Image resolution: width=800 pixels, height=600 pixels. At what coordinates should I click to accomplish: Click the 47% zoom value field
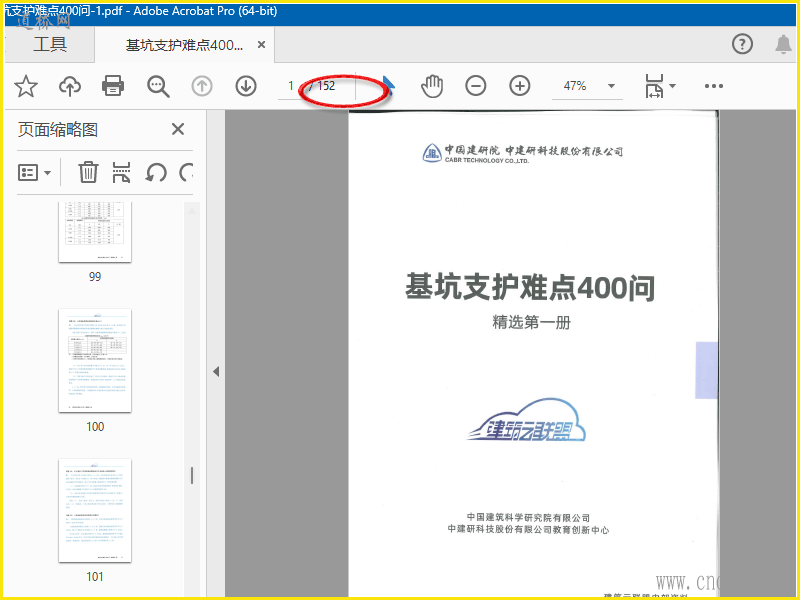(x=575, y=86)
